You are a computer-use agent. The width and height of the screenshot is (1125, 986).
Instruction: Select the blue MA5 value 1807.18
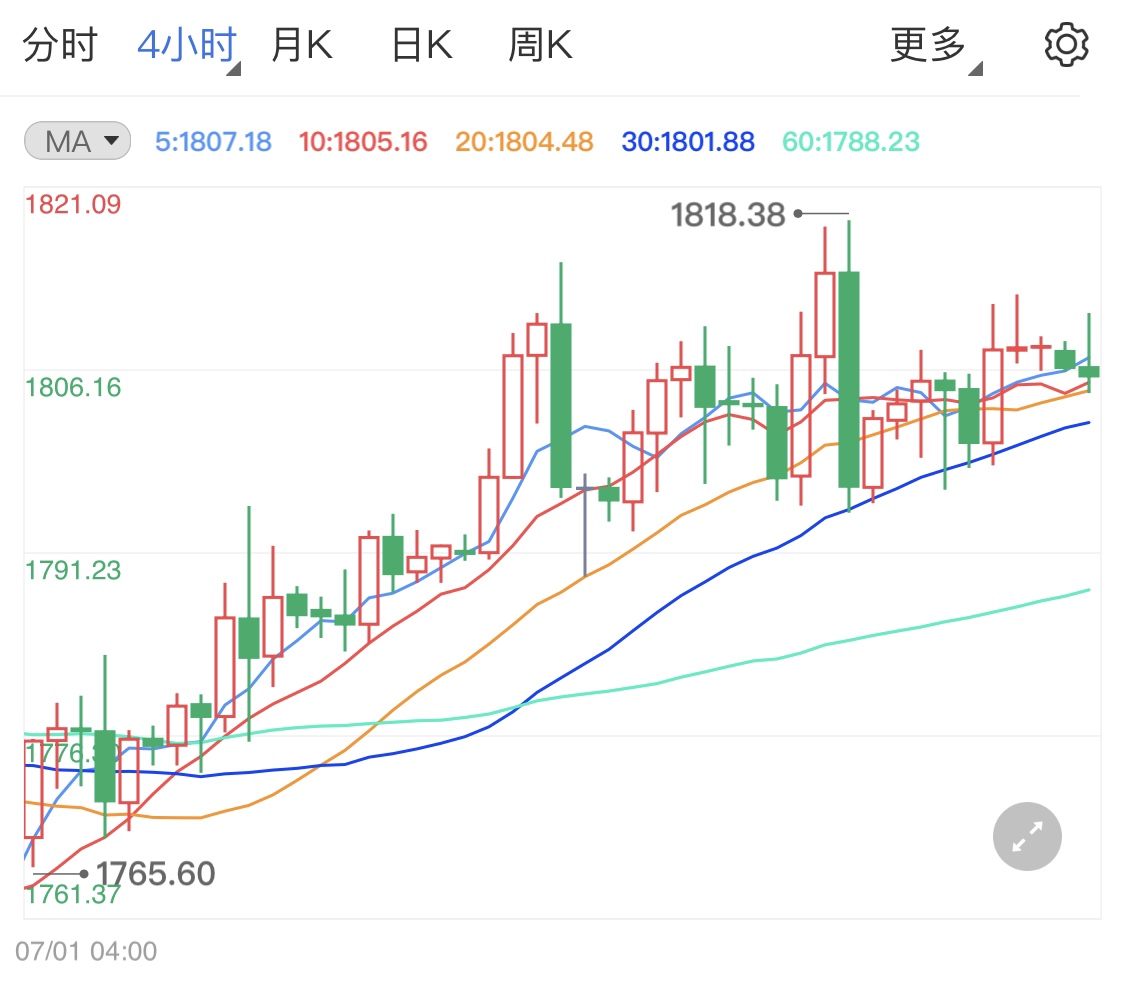click(x=213, y=141)
